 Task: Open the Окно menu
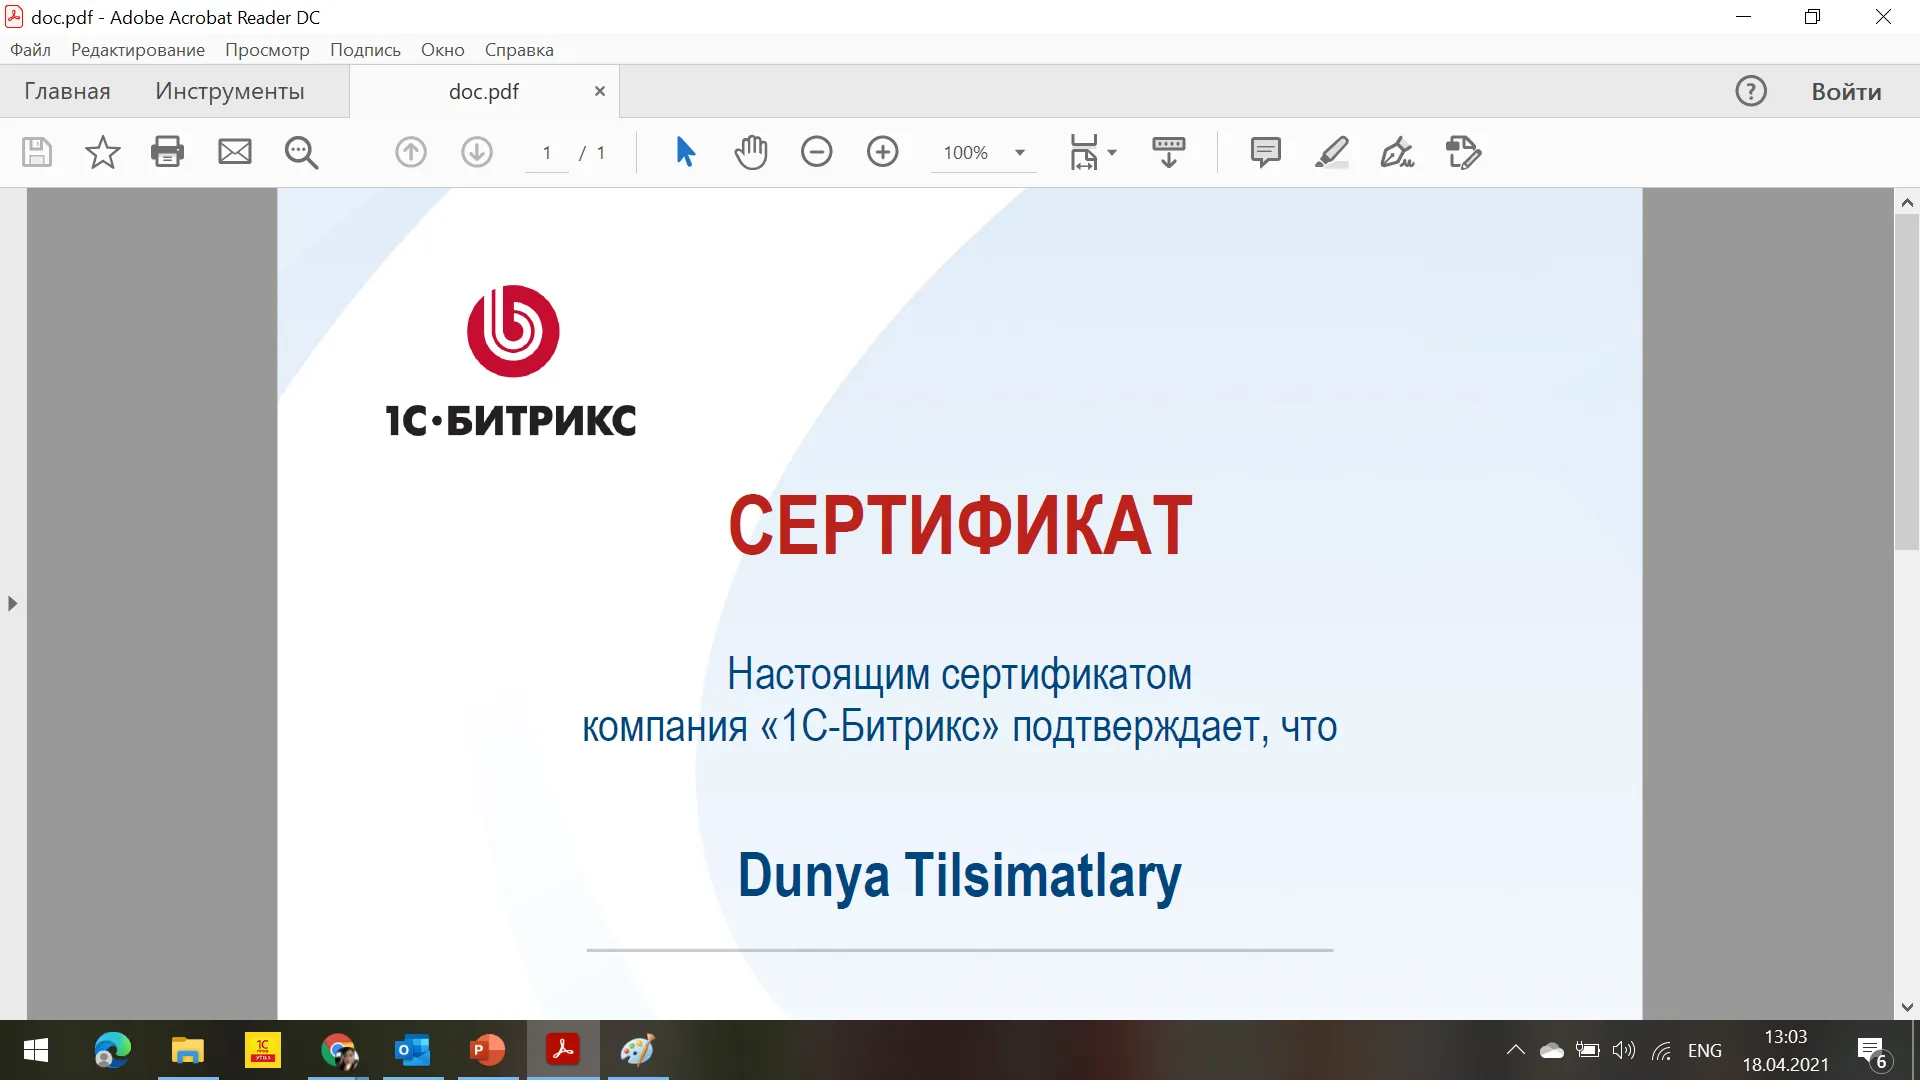tap(443, 50)
